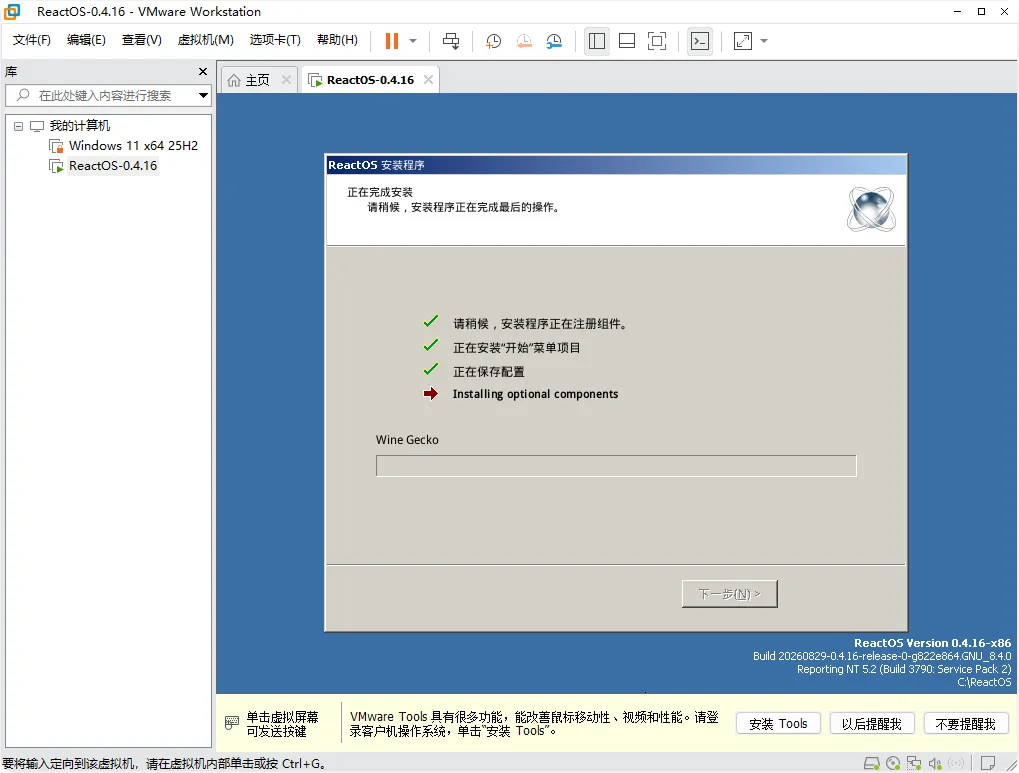
Task: Open the 帮助(H) menu
Action: pos(337,40)
